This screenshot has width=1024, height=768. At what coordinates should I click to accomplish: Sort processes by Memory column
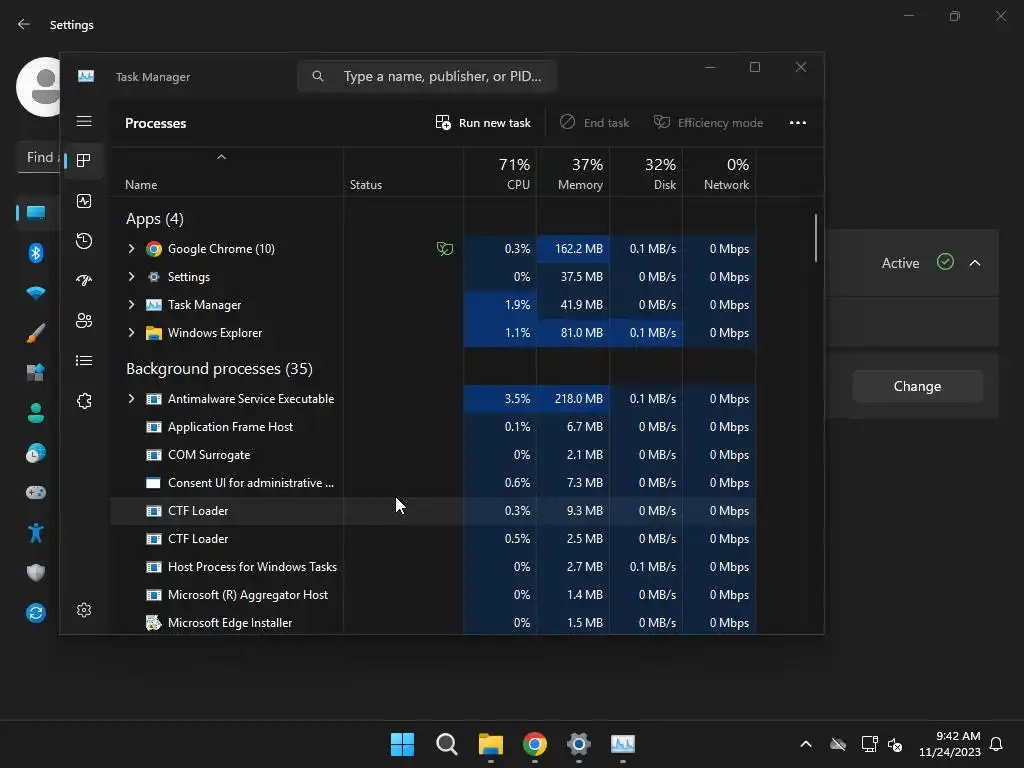click(573, 173)
